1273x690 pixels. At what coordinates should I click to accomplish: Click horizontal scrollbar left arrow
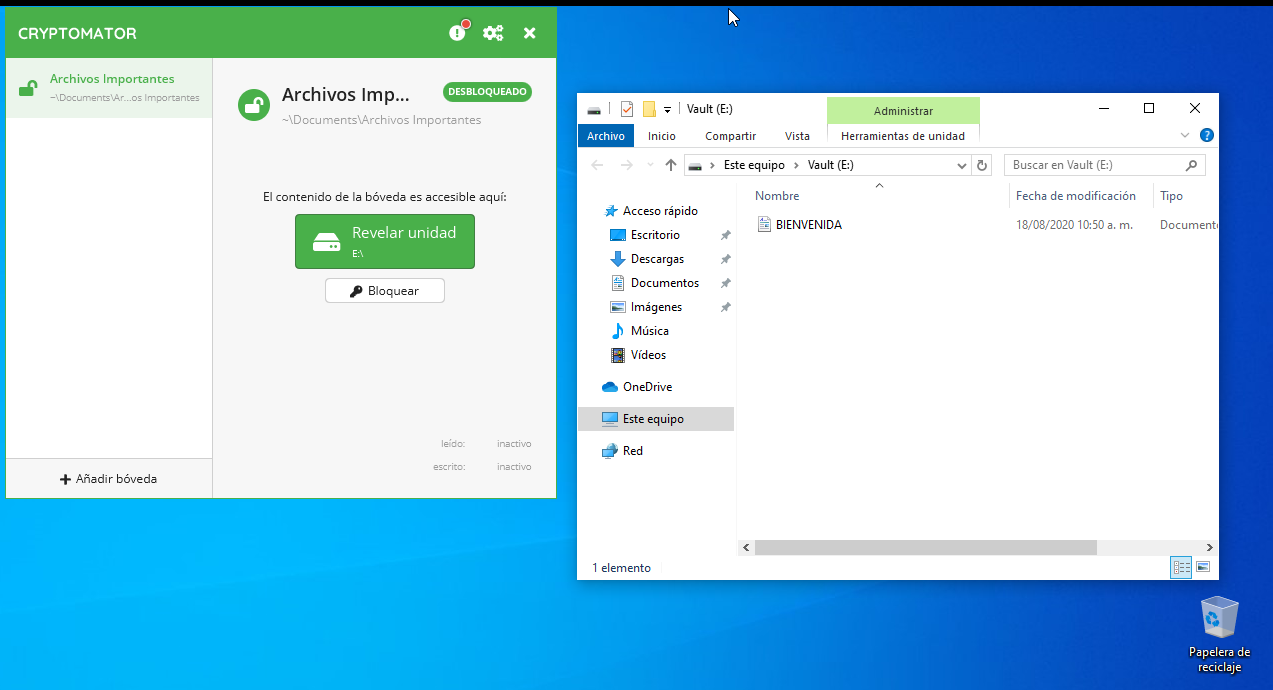(745, 548)
